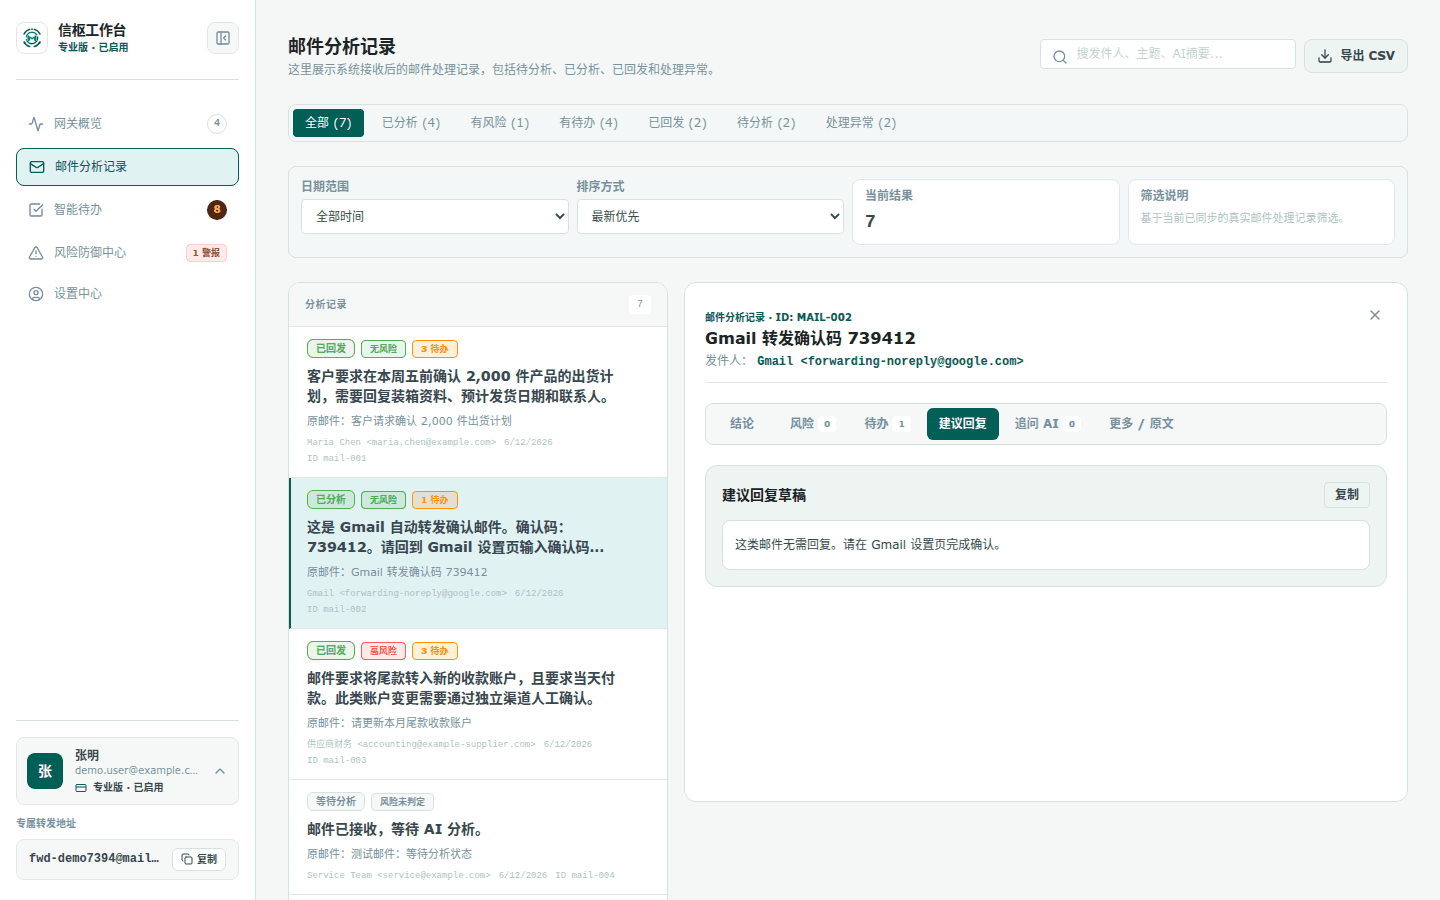The height and width of the screenshot is (900, 1440).
Task: Switch to the 风险 detail tab
Action: pos(811,424)
